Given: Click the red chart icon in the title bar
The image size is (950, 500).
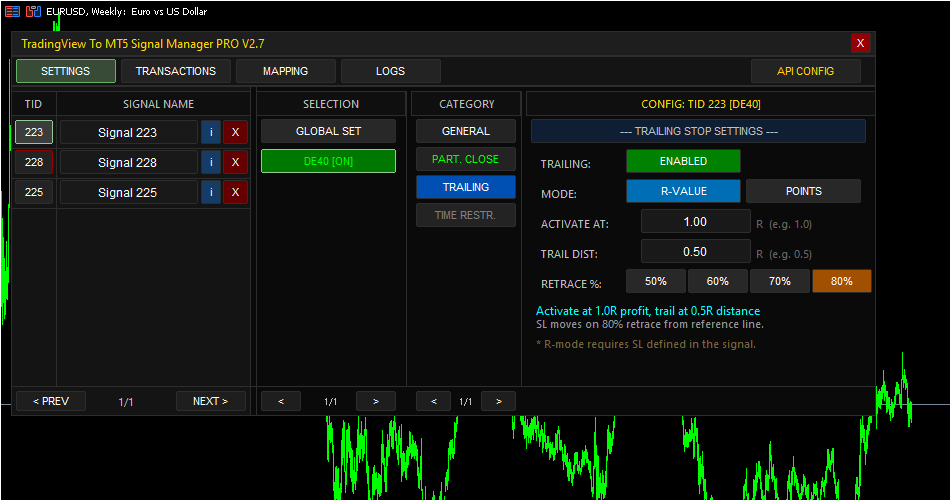Looking at the screenshot, I should (x=33, y=11).
